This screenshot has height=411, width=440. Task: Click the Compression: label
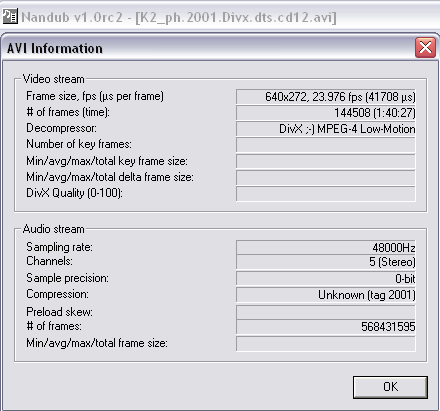click(x=57, y=294)
